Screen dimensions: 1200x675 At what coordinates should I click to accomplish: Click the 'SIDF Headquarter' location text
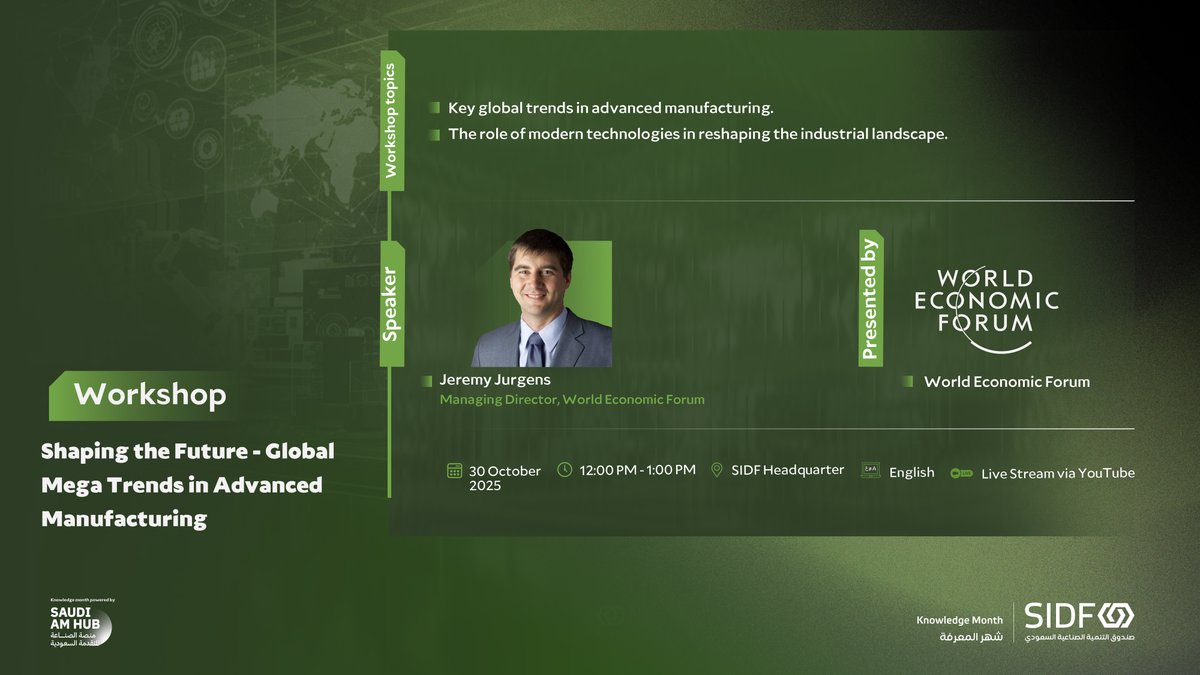pyautogui.click(x=787, y=469)
